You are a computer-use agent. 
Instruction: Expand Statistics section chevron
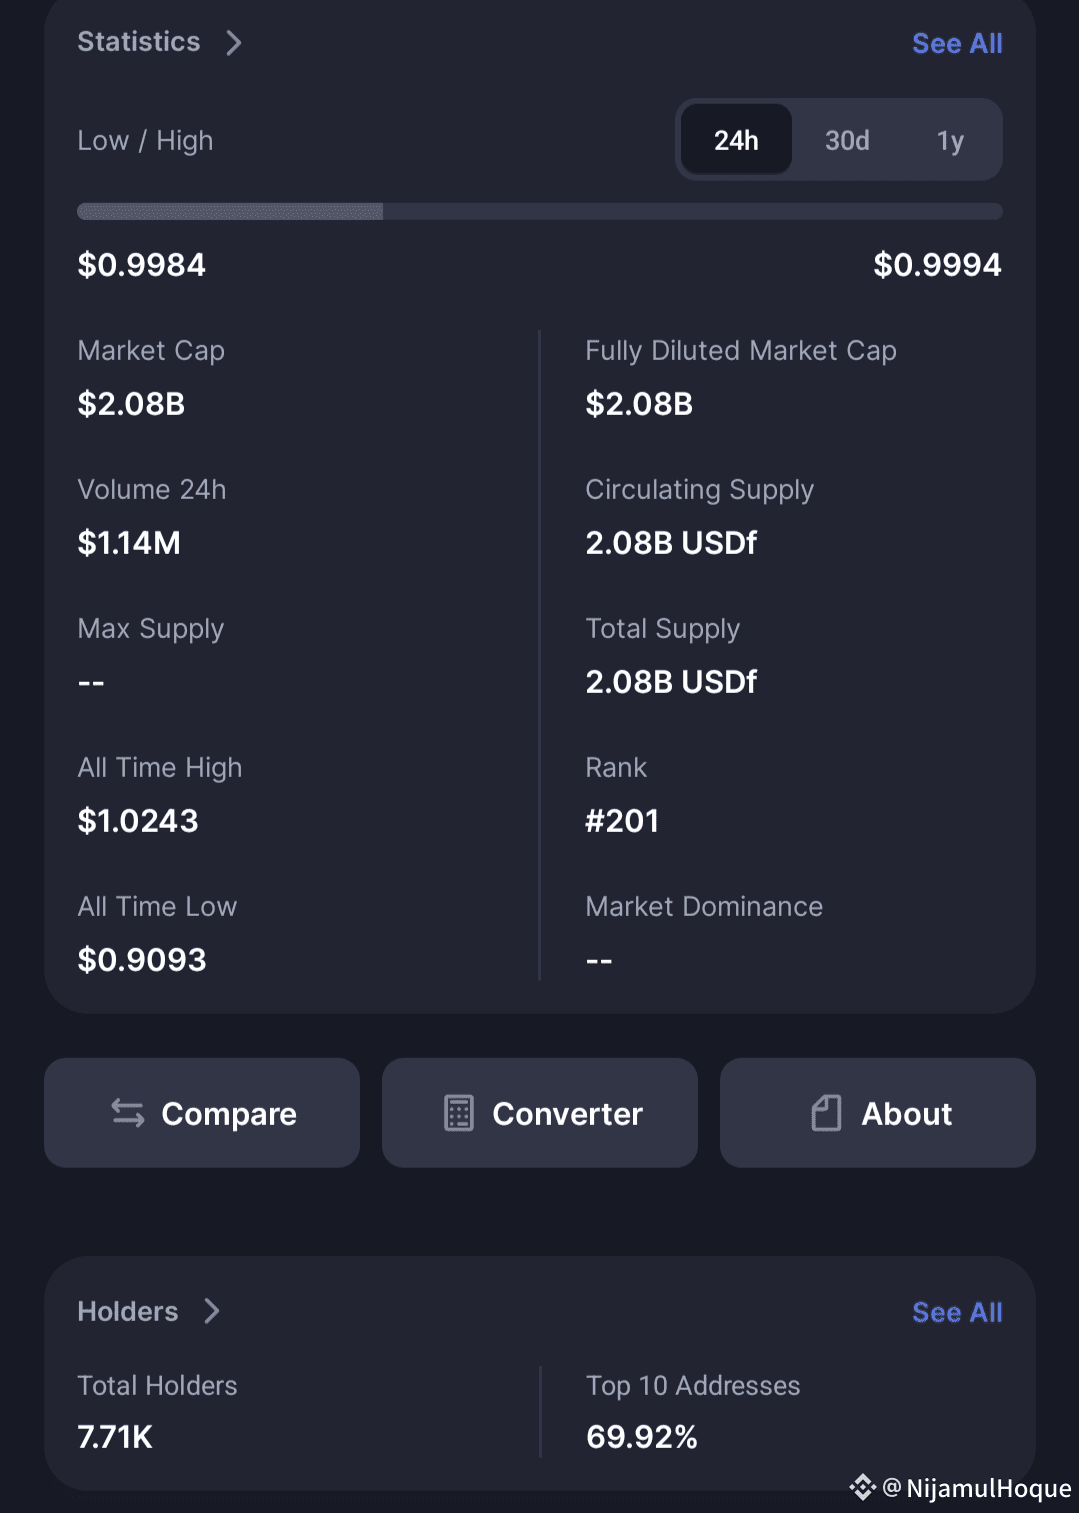pyautogui.click(x=234, y=42)
